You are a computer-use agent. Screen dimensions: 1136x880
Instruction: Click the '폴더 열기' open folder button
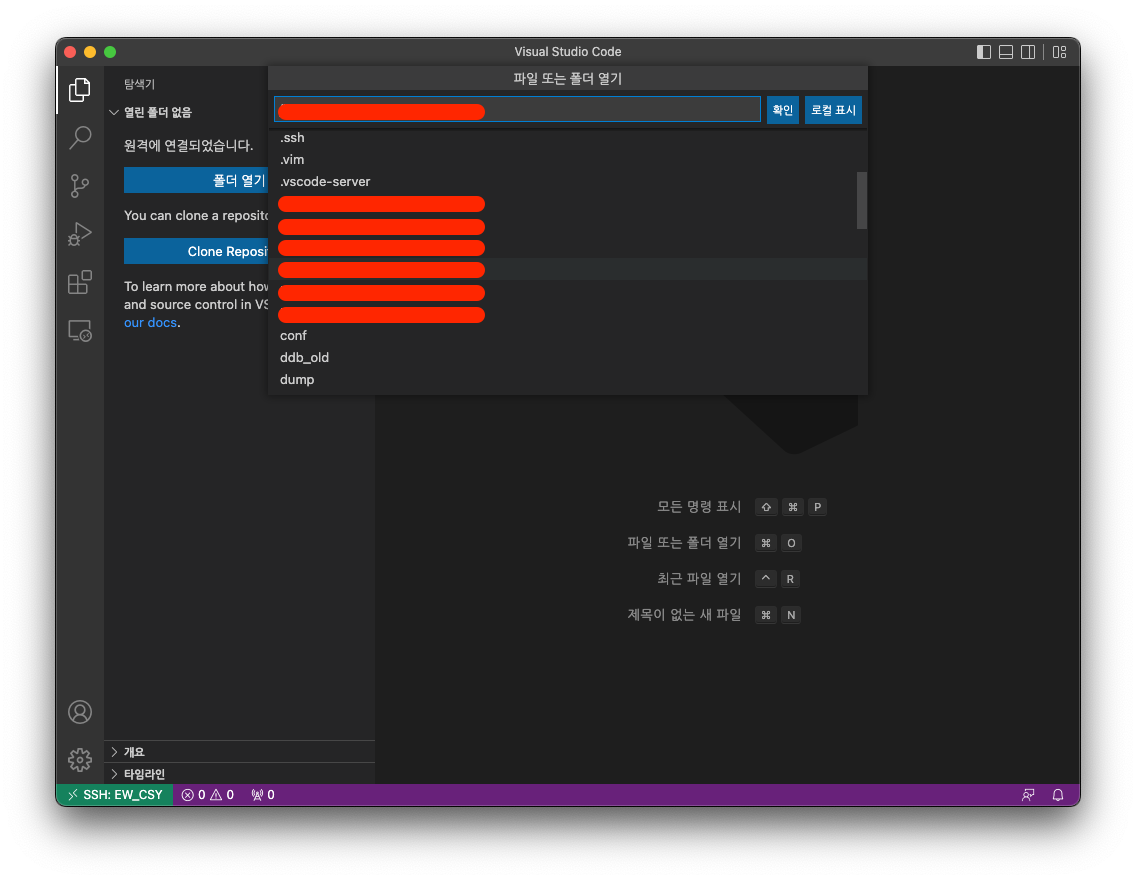pyautogui.click(x=196, y=180)
